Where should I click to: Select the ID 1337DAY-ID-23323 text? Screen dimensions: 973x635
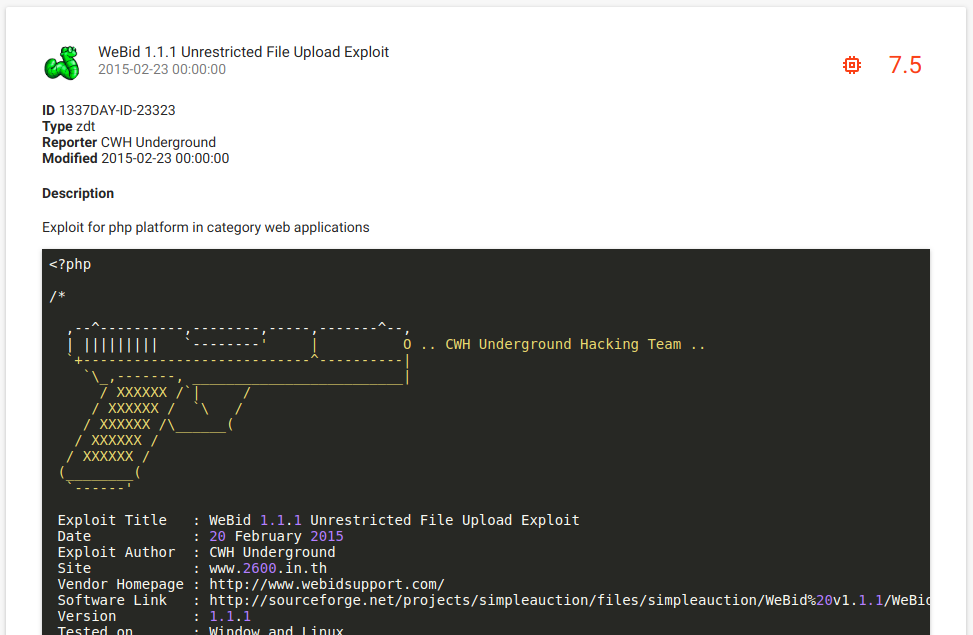pyautogui.click(x=109, y=110)
